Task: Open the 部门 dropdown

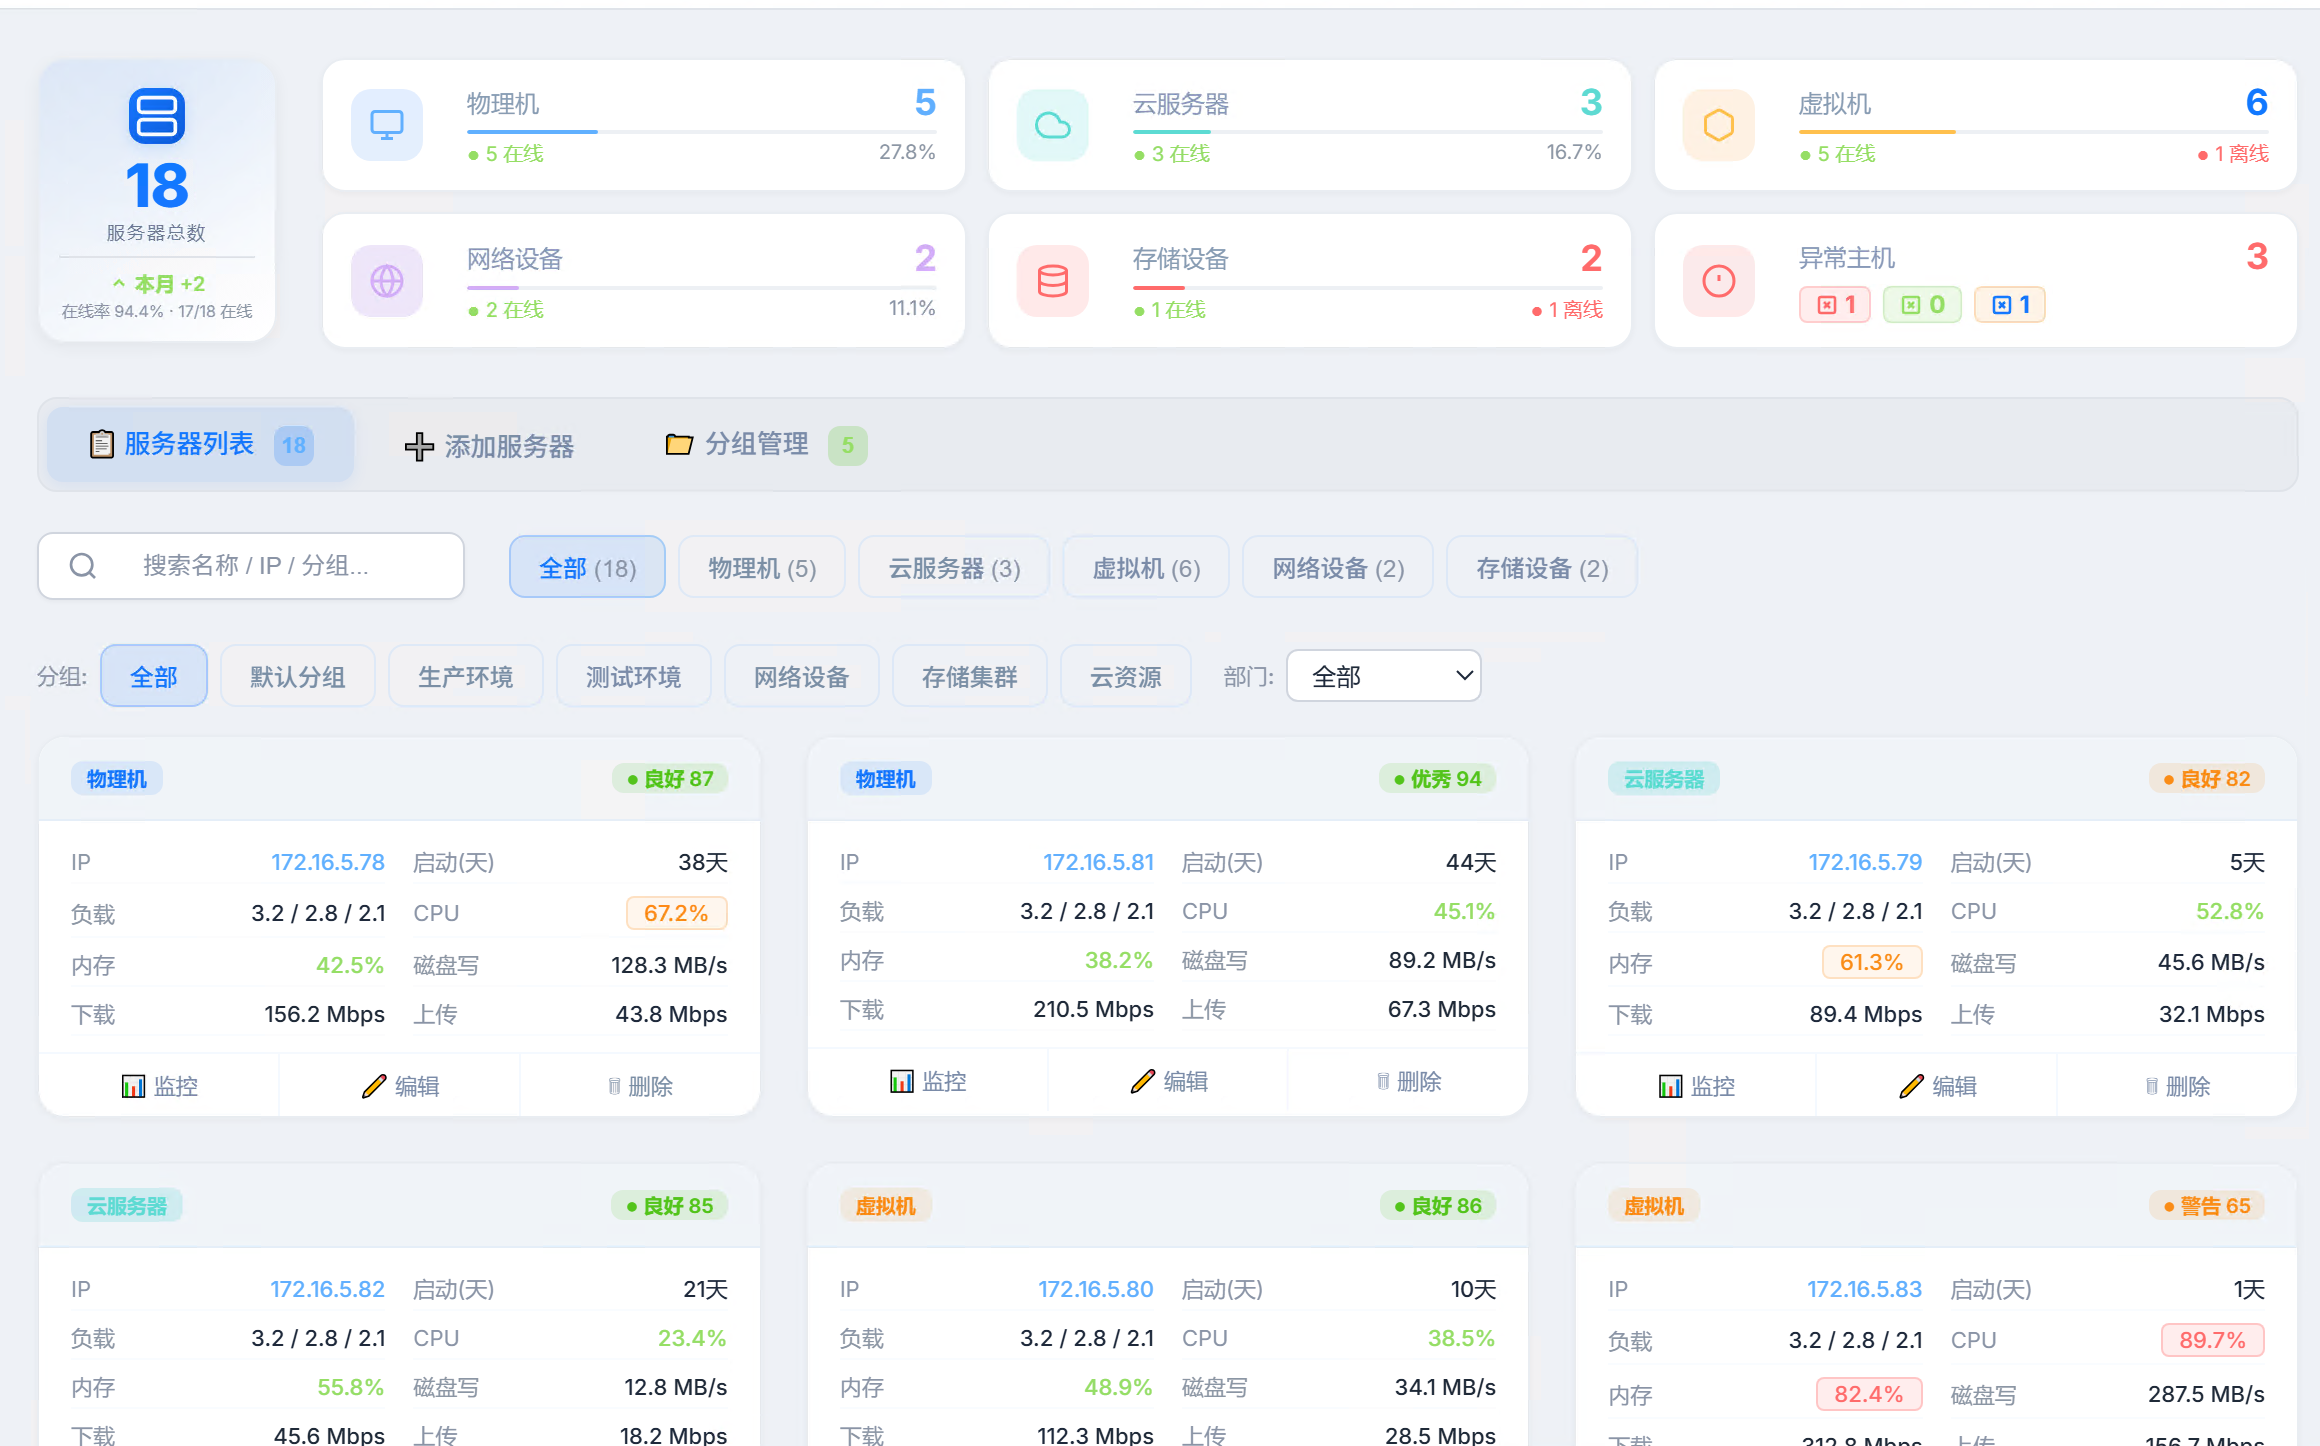Action: click(x=1384, y=676)
